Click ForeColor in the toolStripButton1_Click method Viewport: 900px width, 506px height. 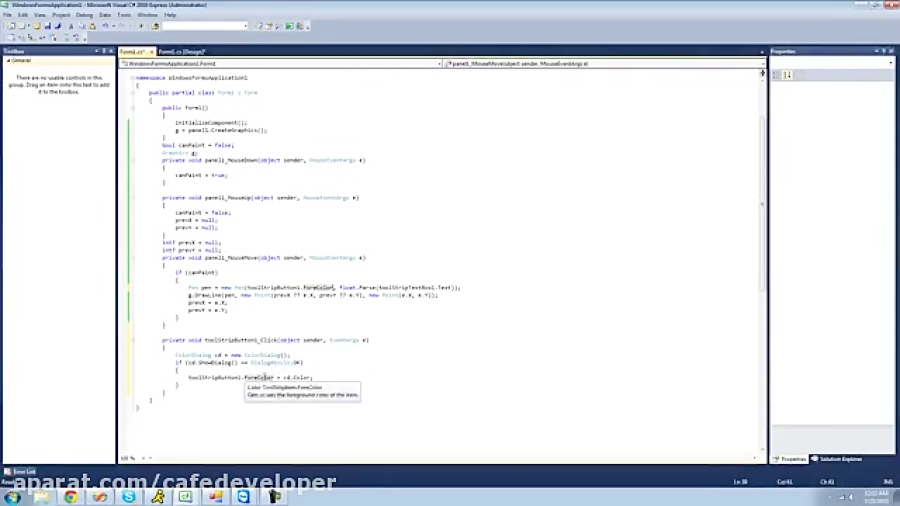tap(259, 377)
